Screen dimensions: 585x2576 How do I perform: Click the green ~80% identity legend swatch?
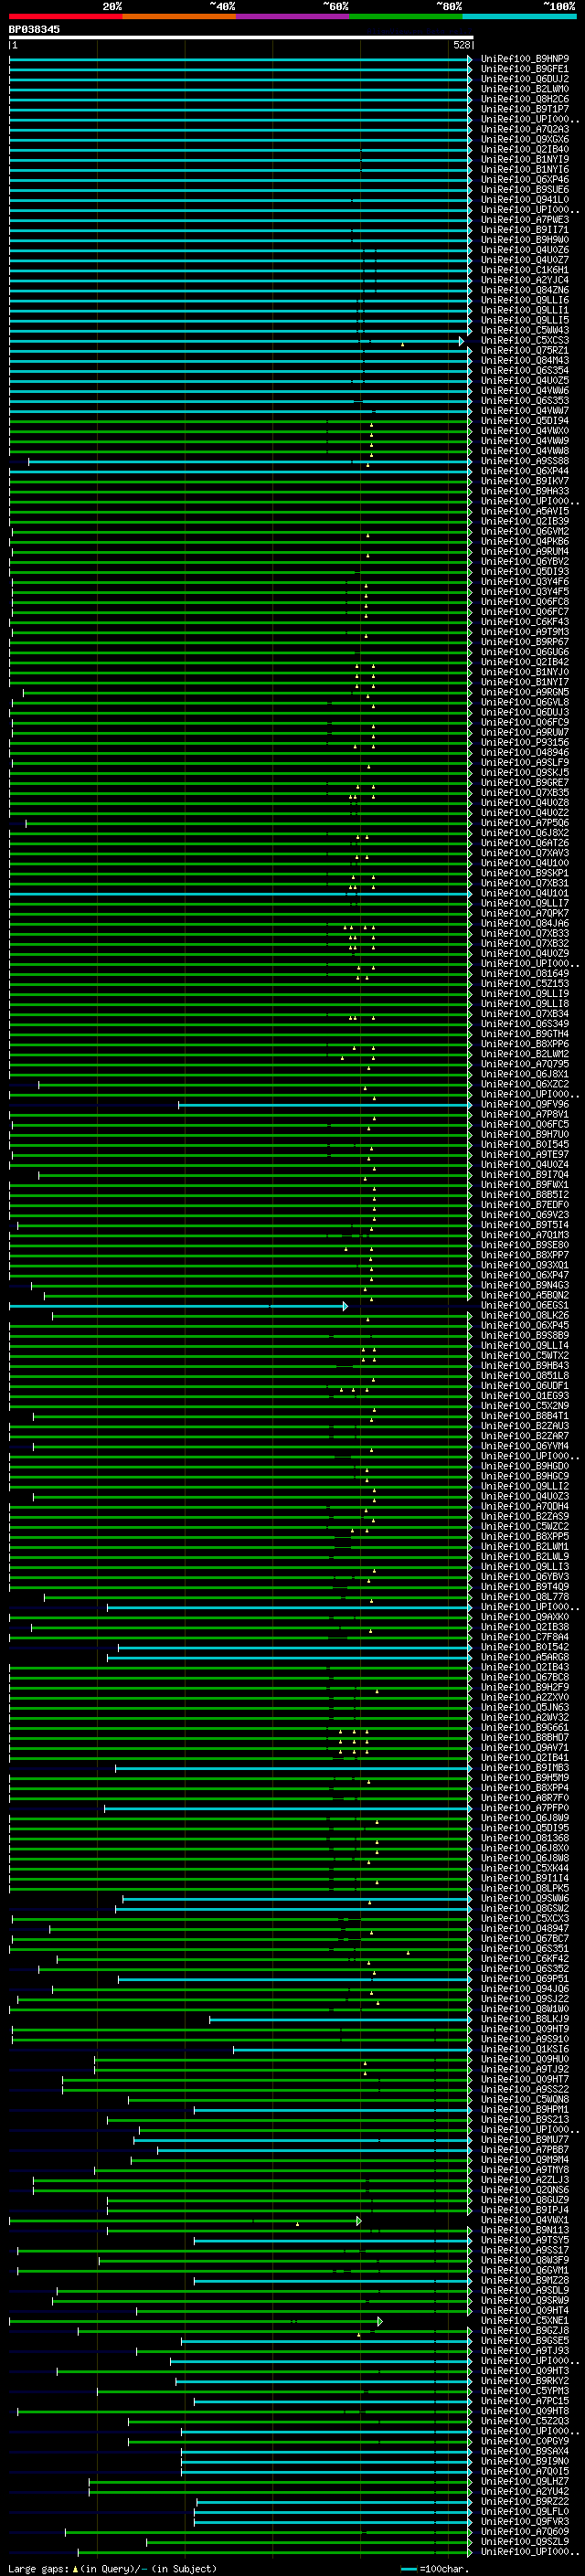(406, 16)
